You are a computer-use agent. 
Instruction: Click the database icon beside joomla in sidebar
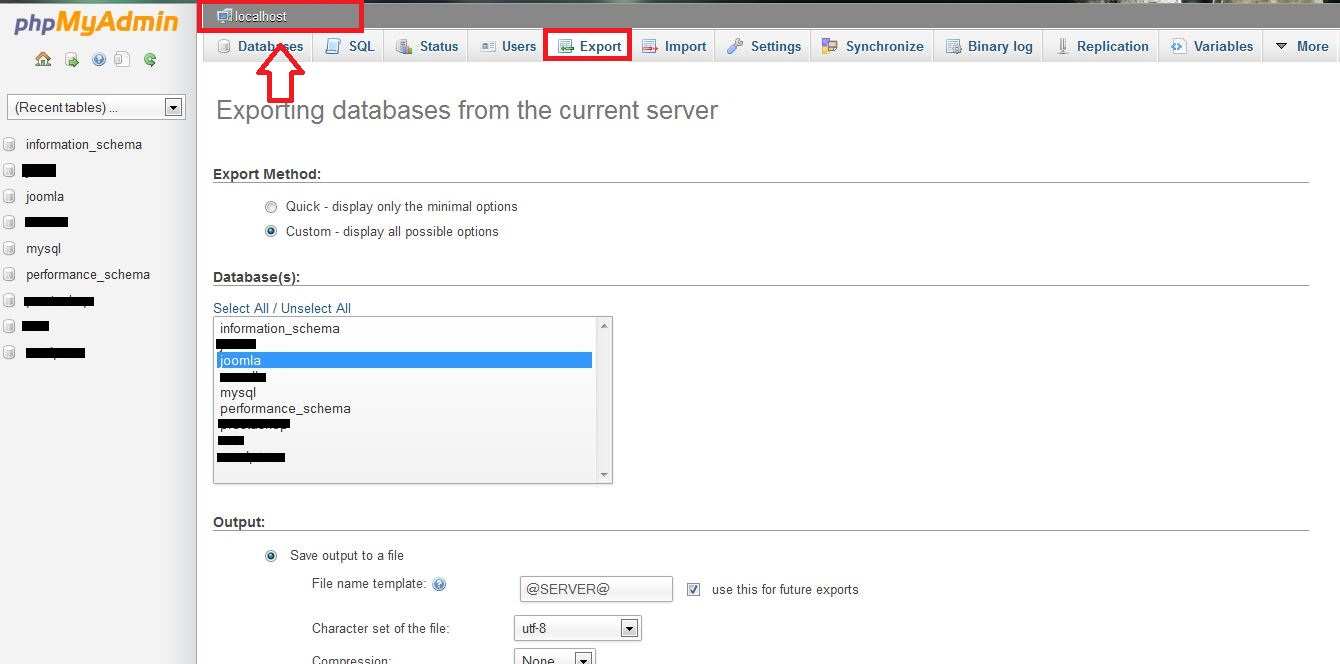coord(10,197)
